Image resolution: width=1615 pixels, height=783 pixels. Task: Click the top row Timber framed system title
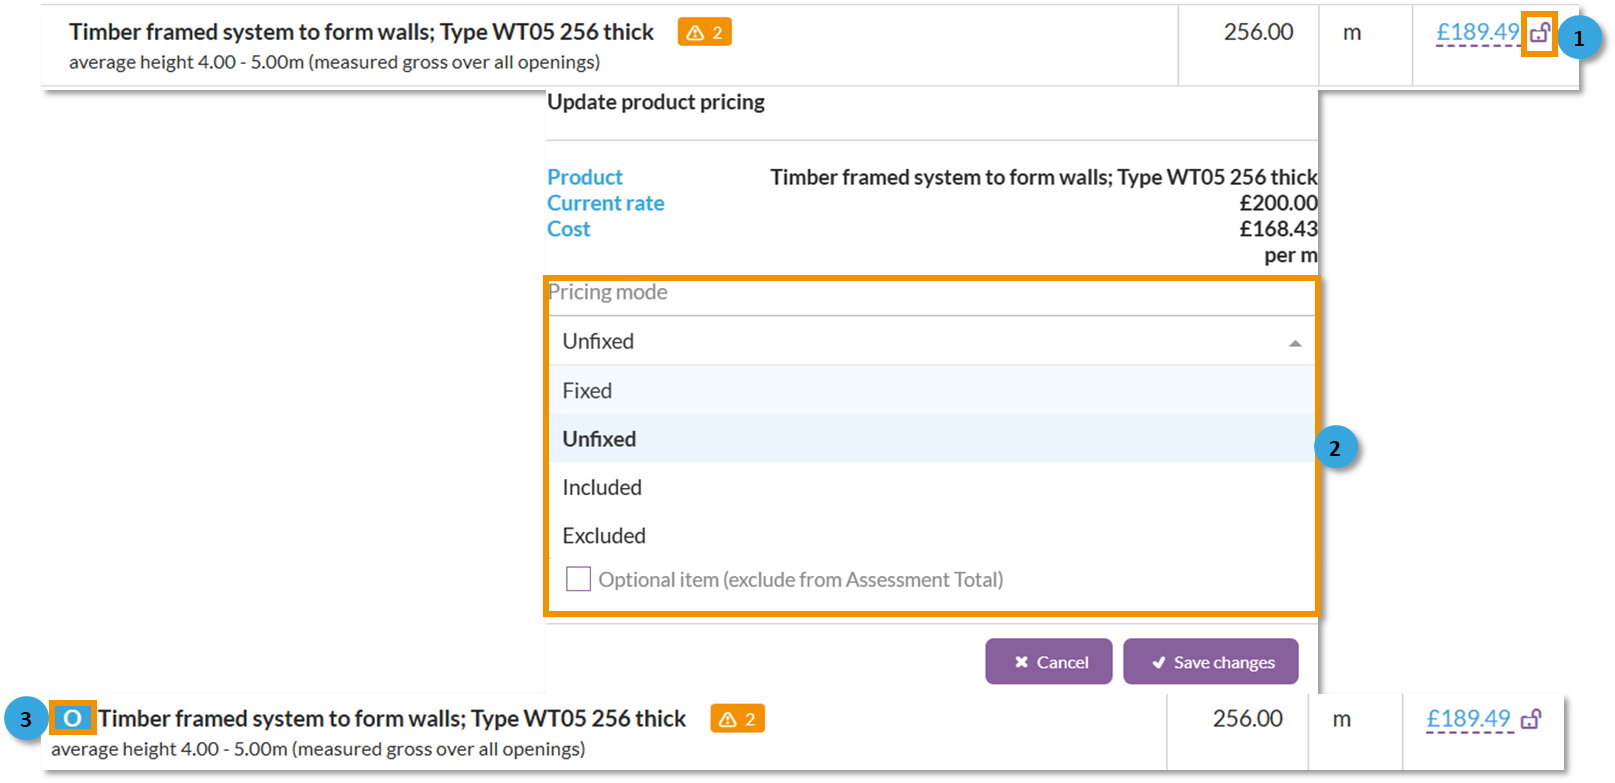pos(361,32)
